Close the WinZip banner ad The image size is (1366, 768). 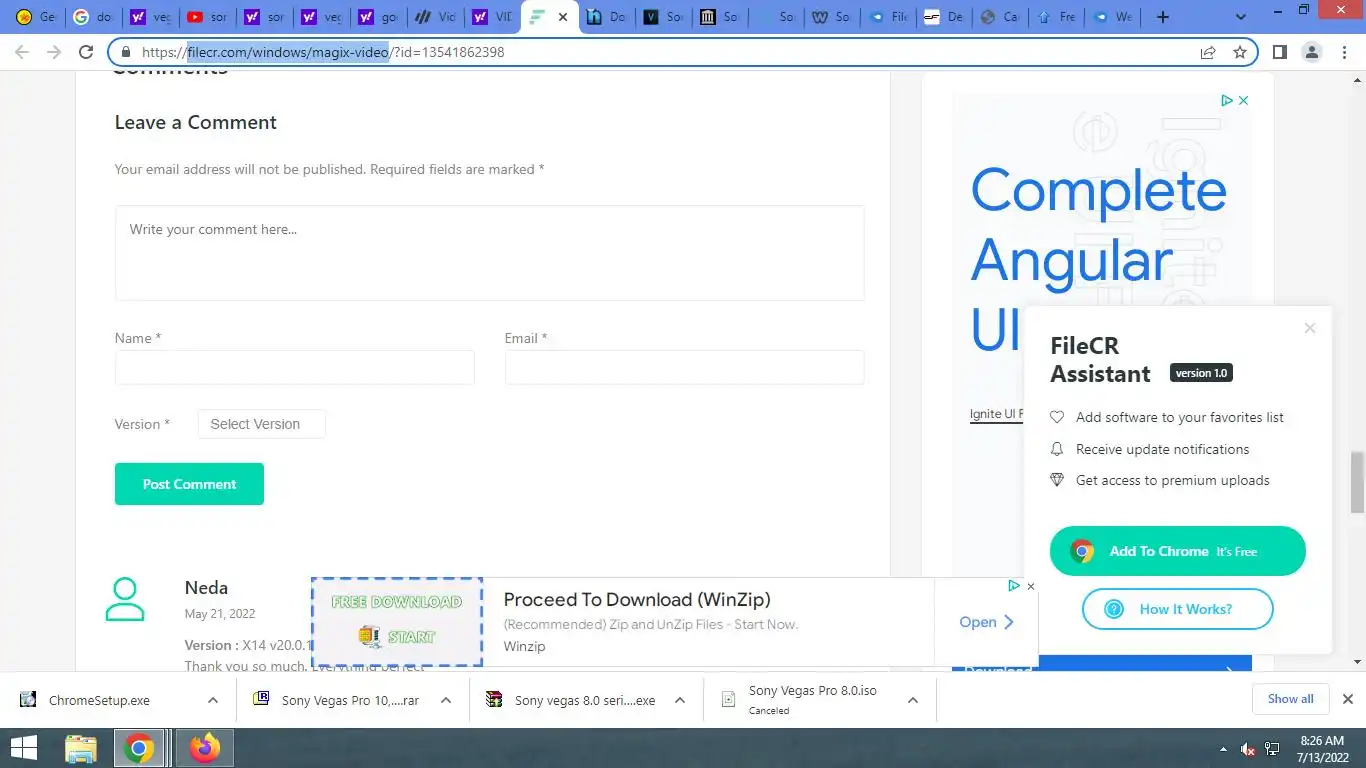[1031, 586]
